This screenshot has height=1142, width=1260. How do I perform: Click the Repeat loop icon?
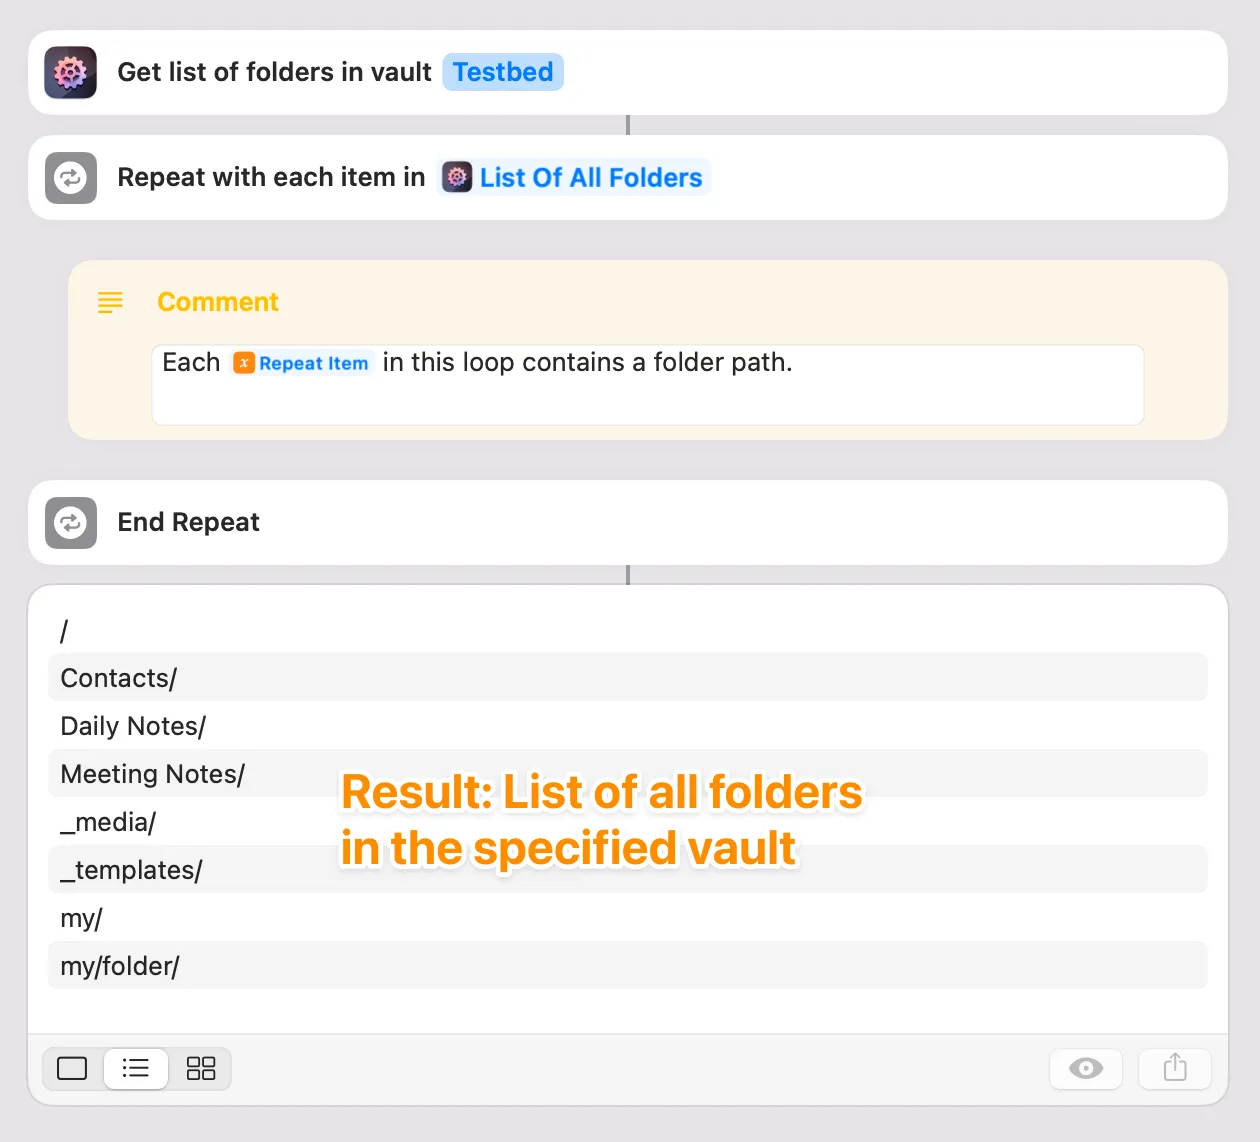pyautogui.click(x=70, y=178)
